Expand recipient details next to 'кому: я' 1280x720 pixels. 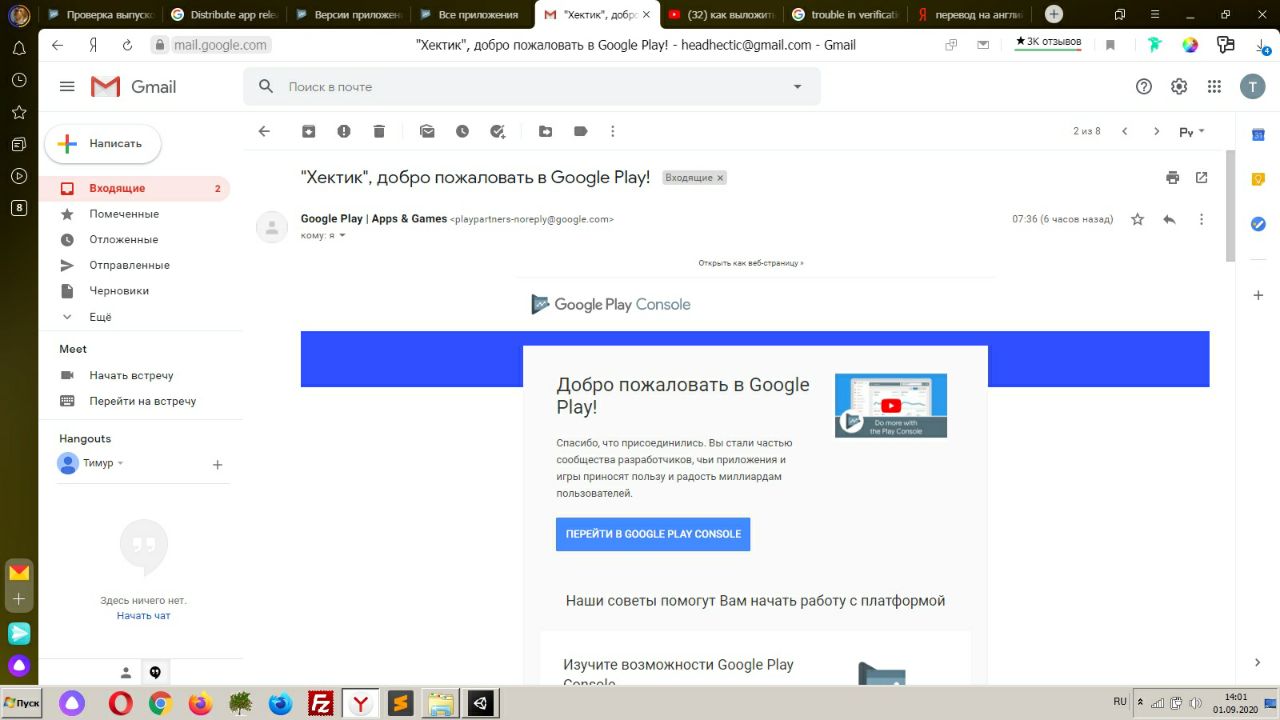342,236
